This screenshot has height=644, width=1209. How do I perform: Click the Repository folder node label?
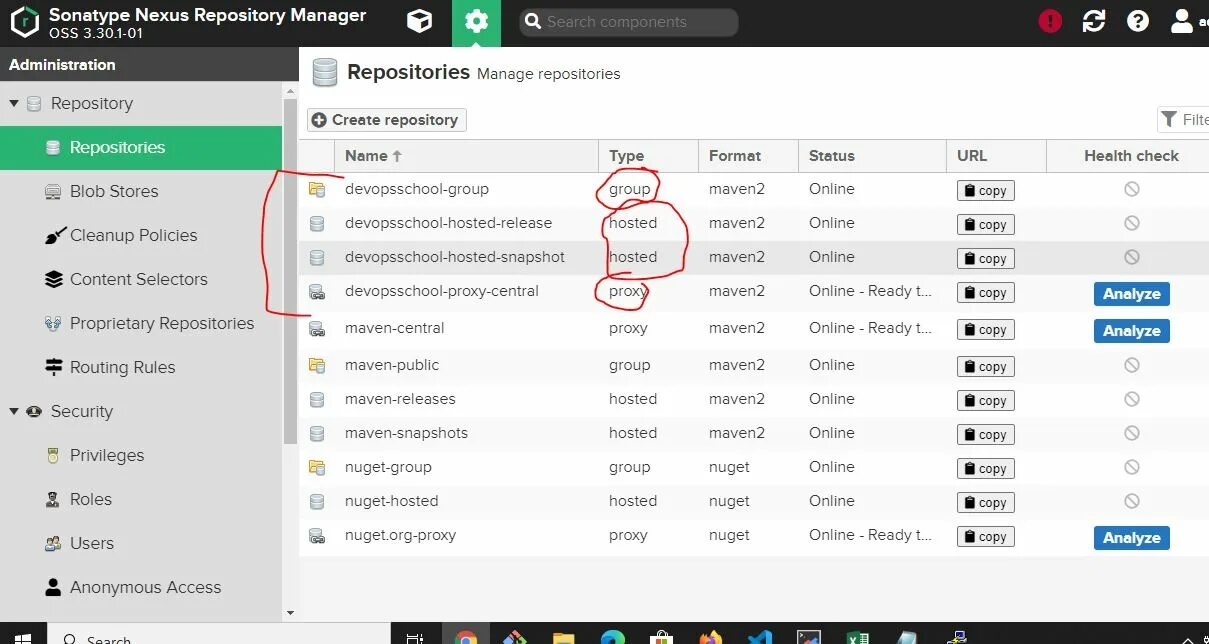tap(92, 104)
